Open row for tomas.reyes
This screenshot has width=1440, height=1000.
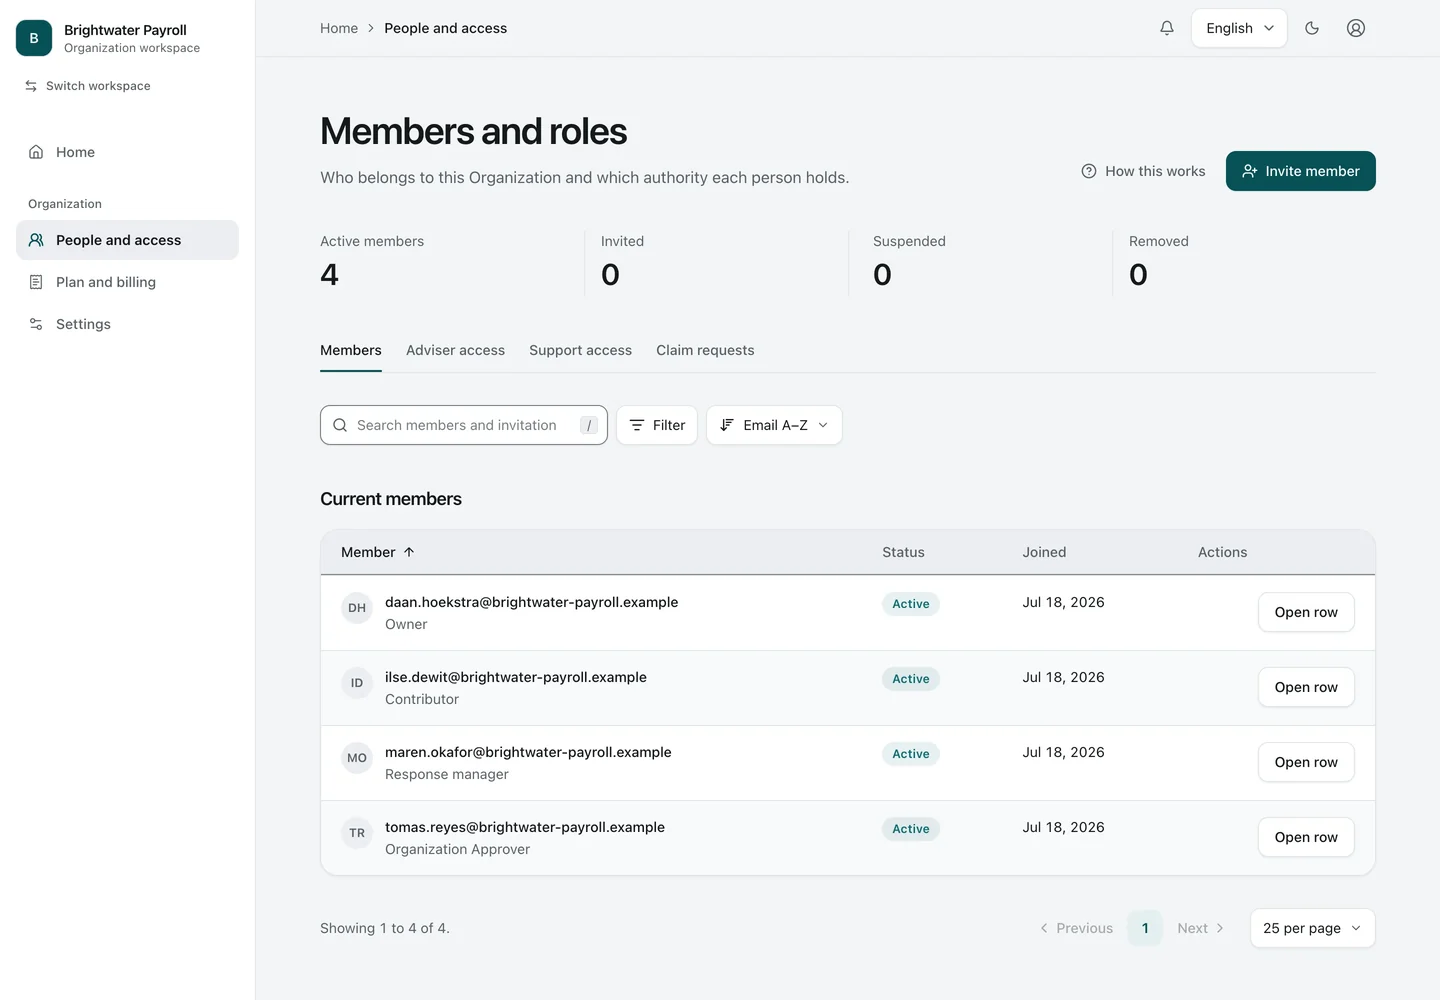1306,837
